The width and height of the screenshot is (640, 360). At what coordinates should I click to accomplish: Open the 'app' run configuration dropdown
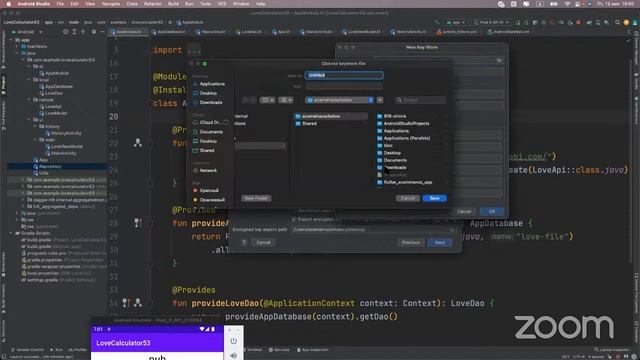click(x=456, y=22)
